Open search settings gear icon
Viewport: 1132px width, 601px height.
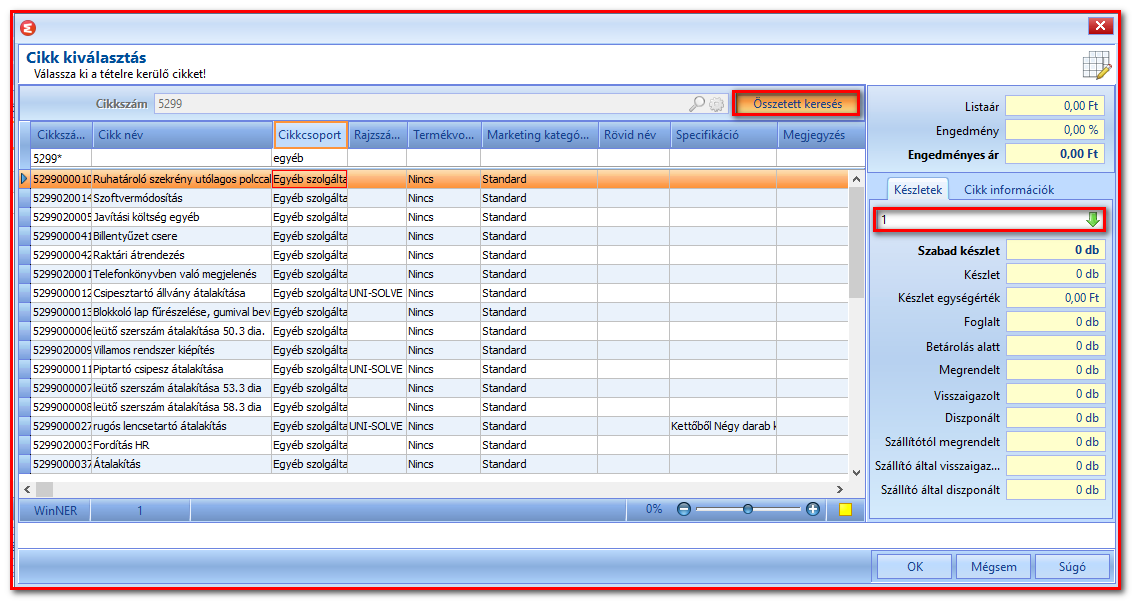pyautogui.click(x=716, y=105)
